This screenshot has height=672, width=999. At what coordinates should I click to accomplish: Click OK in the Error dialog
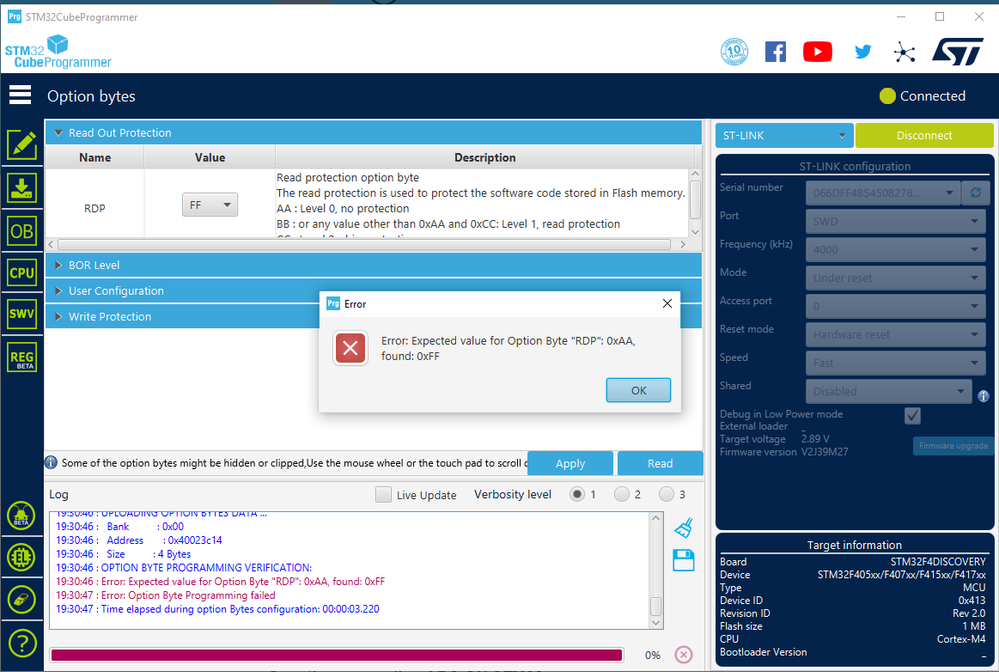click(638, 390)
